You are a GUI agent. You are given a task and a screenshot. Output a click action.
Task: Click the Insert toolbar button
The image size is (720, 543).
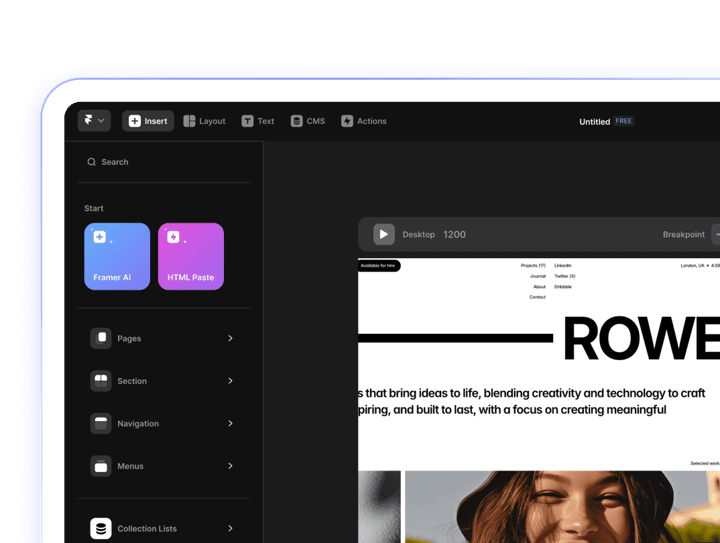pyautogui.click(x=148, y=121)
